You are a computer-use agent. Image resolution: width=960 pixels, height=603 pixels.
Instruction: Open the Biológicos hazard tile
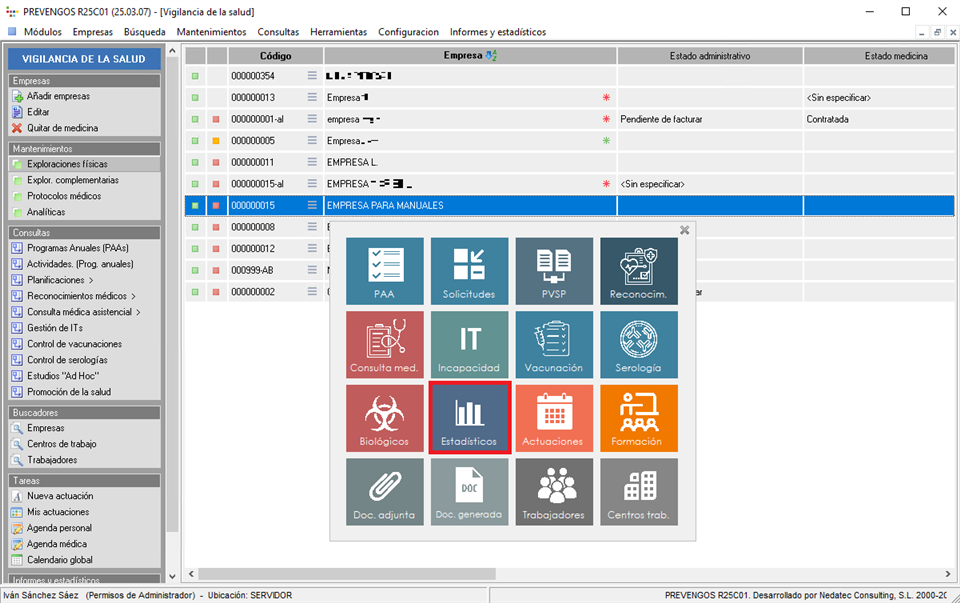click(385, 418)
